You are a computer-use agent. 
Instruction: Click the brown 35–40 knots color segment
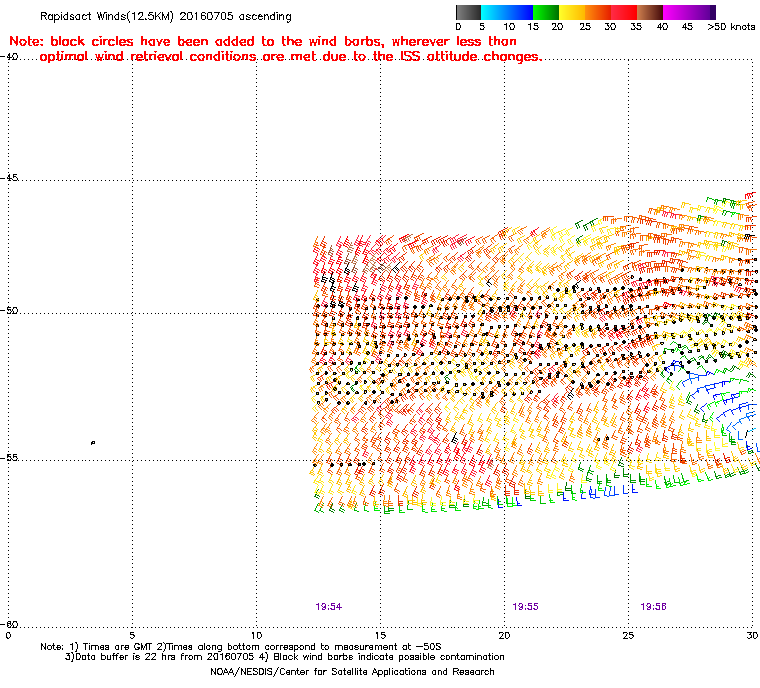click(x=650, y=12)
